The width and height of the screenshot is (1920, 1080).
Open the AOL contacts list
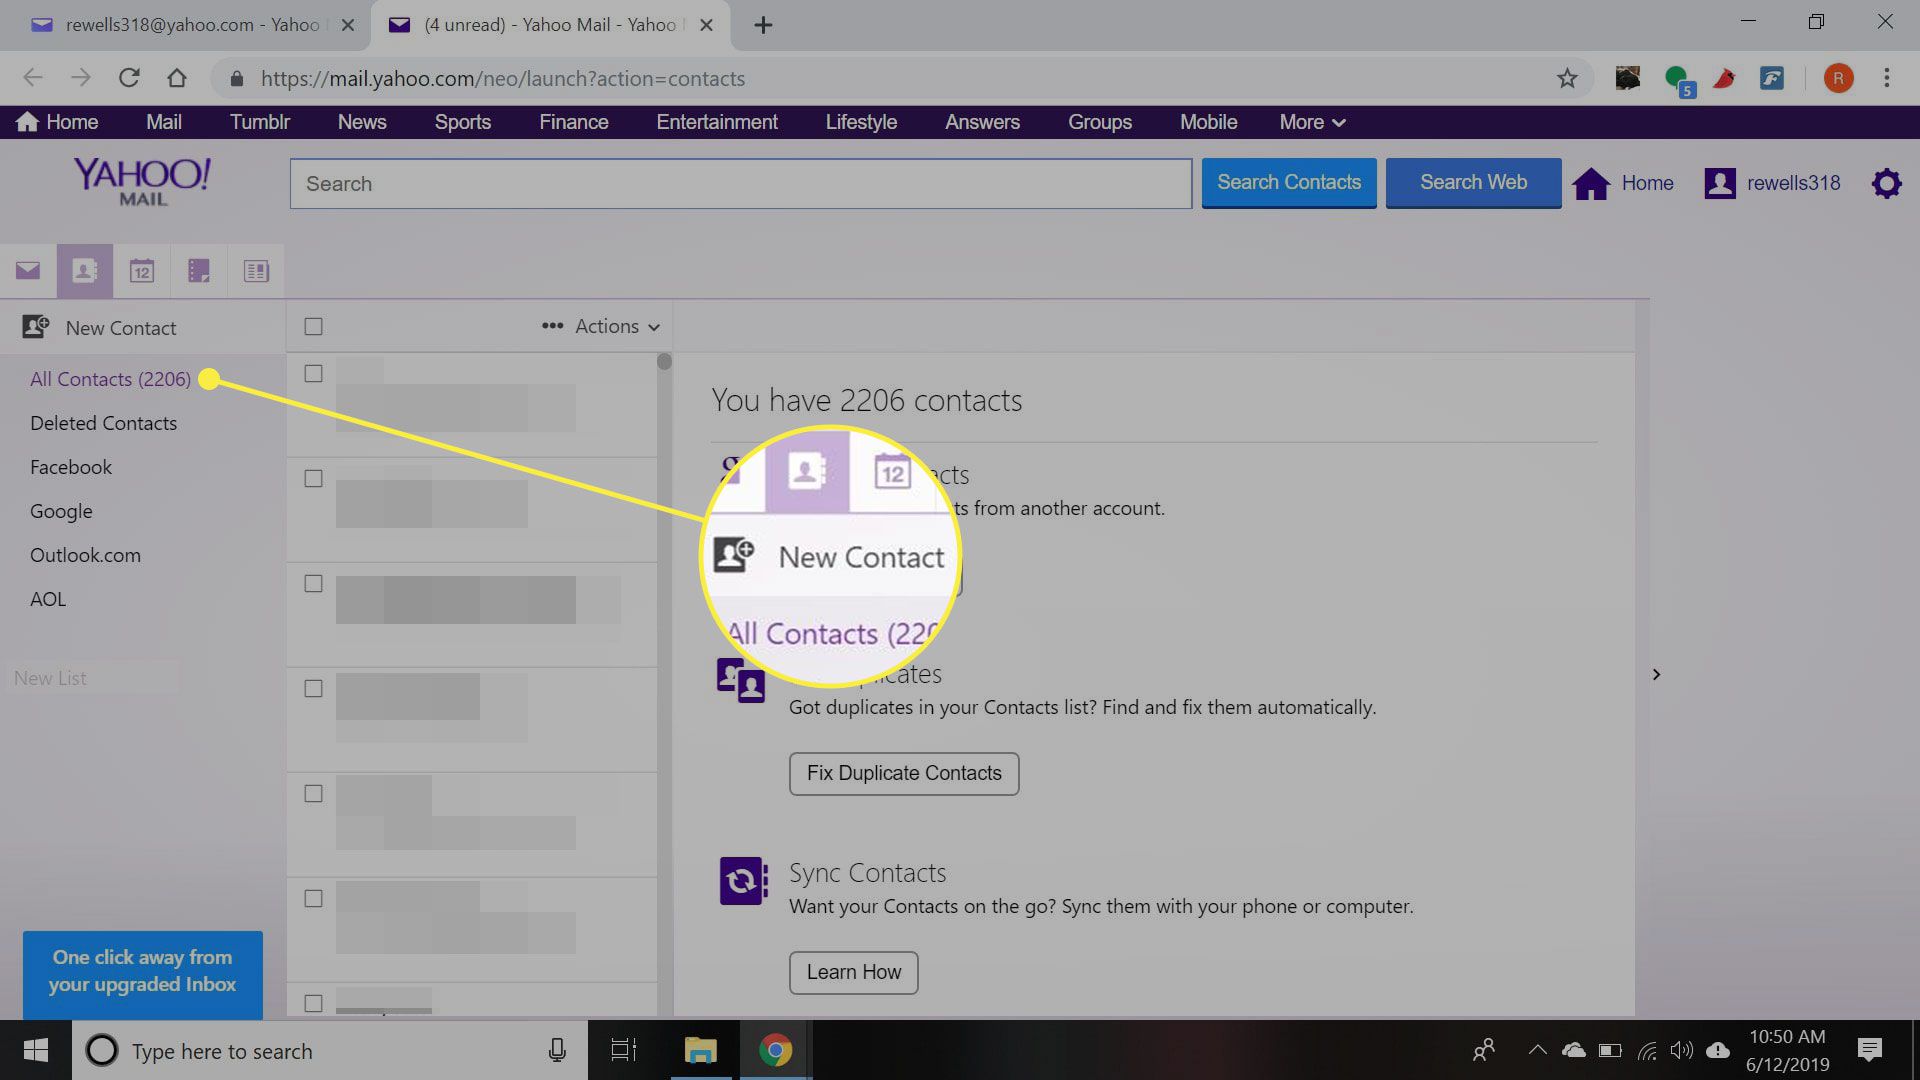pyautogui.click(x=48, y=599)
